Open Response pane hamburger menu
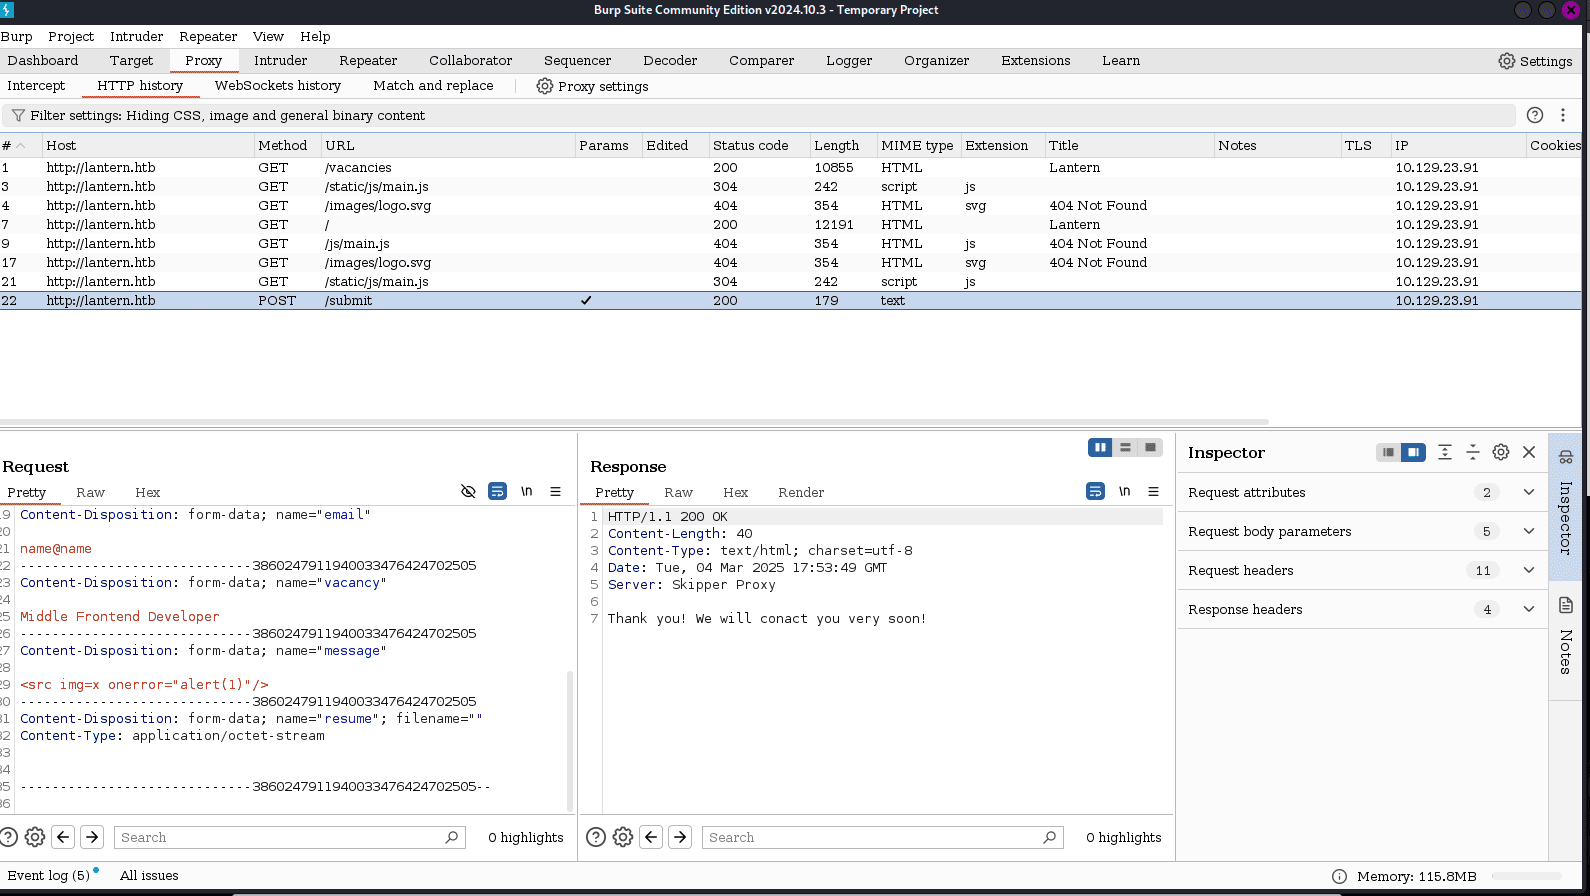Screen dimensions: 1590x896 coord(1153,491)
